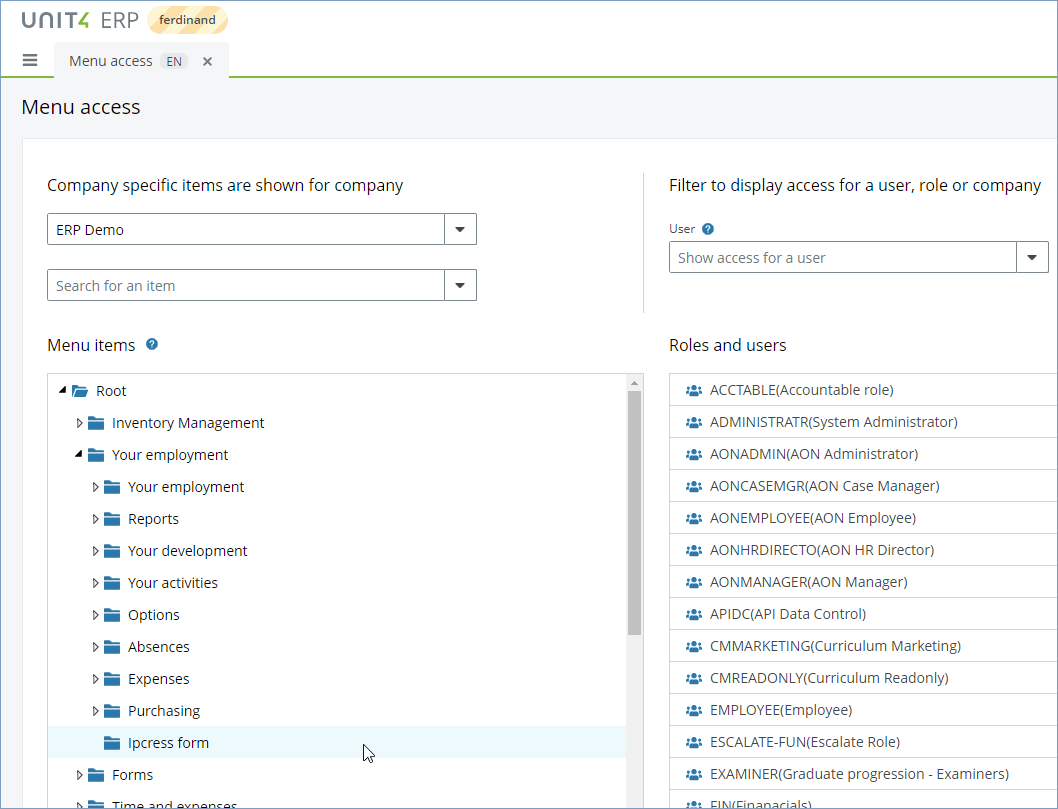Expand the Forms folder
1058x809 pixels.
(x=80, y=775)
